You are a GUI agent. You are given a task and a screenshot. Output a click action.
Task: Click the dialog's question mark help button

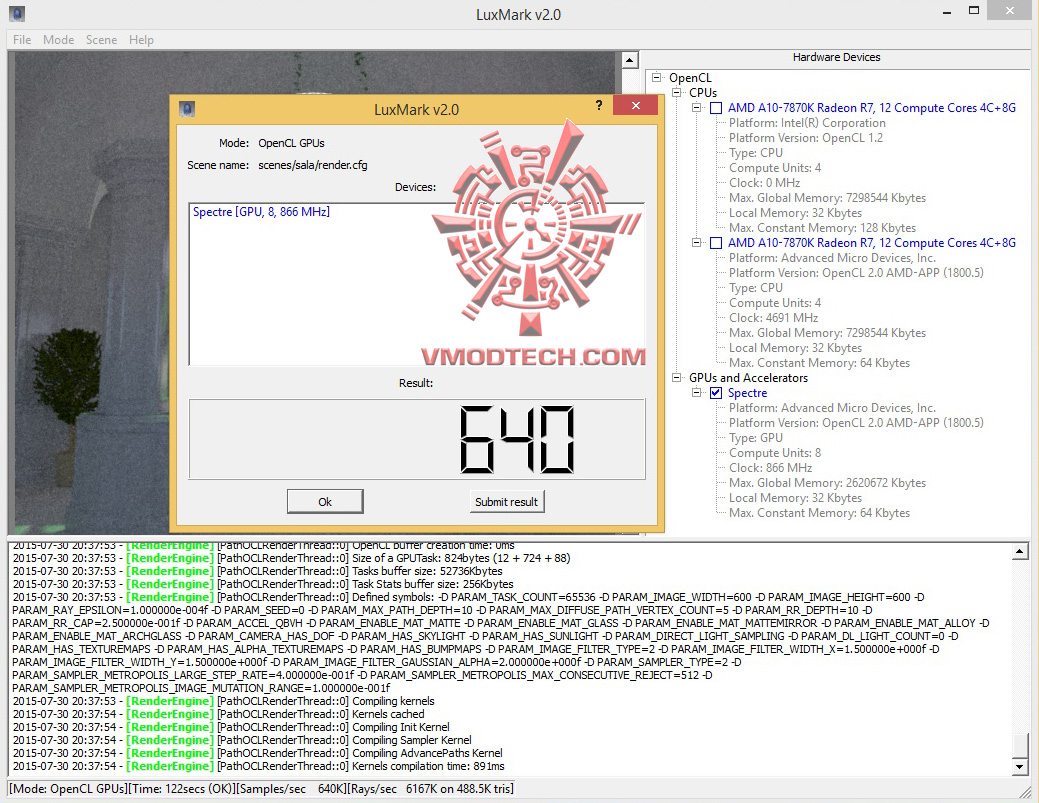[x=599, y=105]
